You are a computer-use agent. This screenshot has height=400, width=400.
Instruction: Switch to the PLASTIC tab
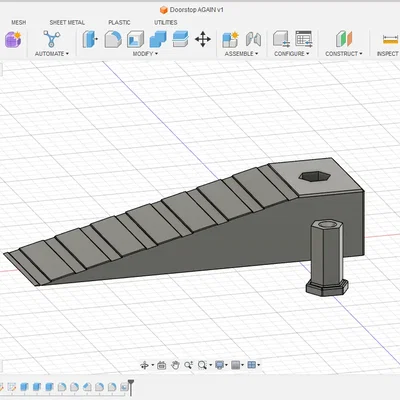(119, 22)
